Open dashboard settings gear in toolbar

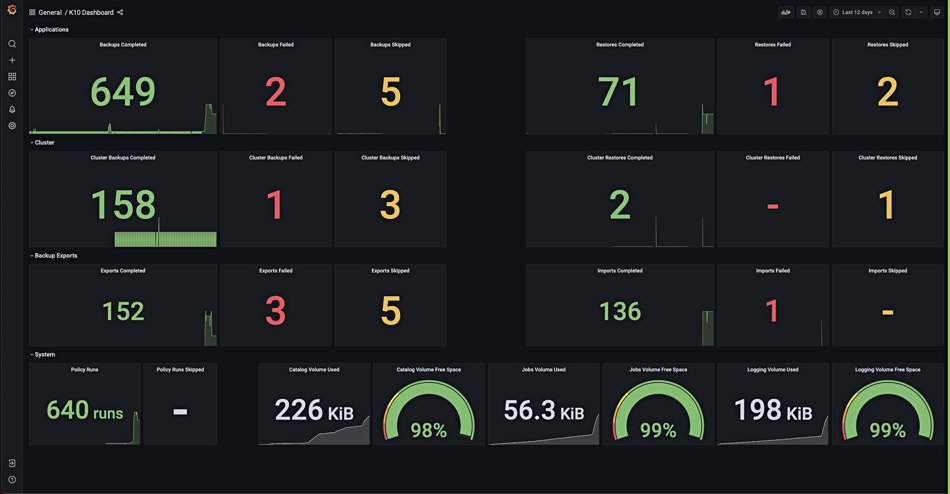tap(820, 12)
